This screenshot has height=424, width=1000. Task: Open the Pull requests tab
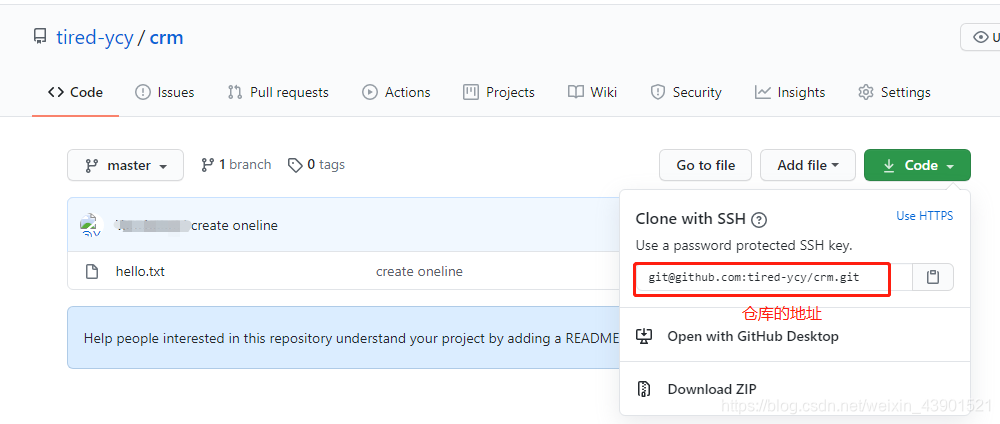coord(278,92)
